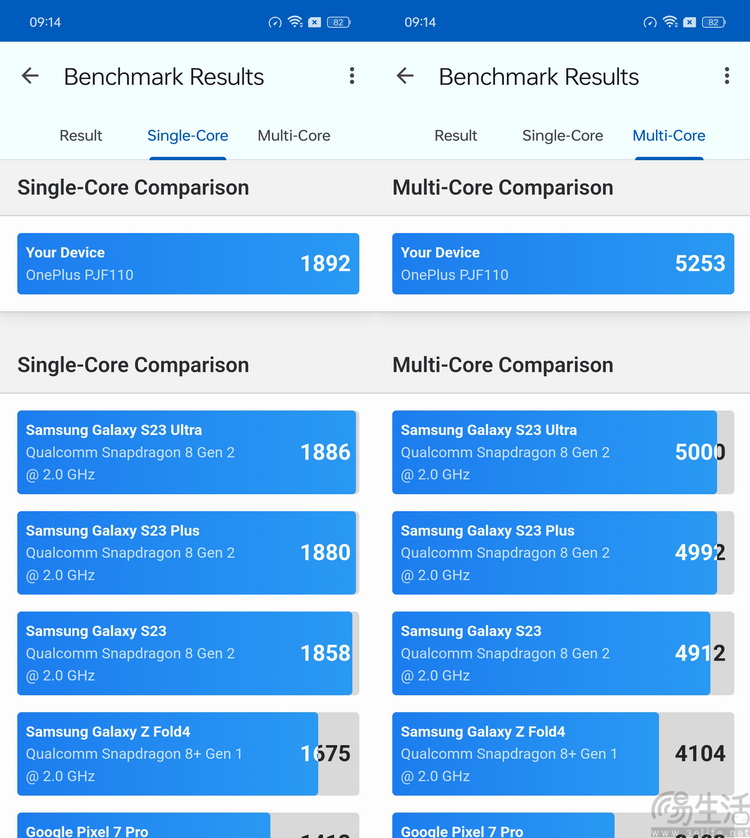The width and height of the screenshot is (750, 838).
Task: Tap Your Device card showing score 1892
Action: click(188, 263)
